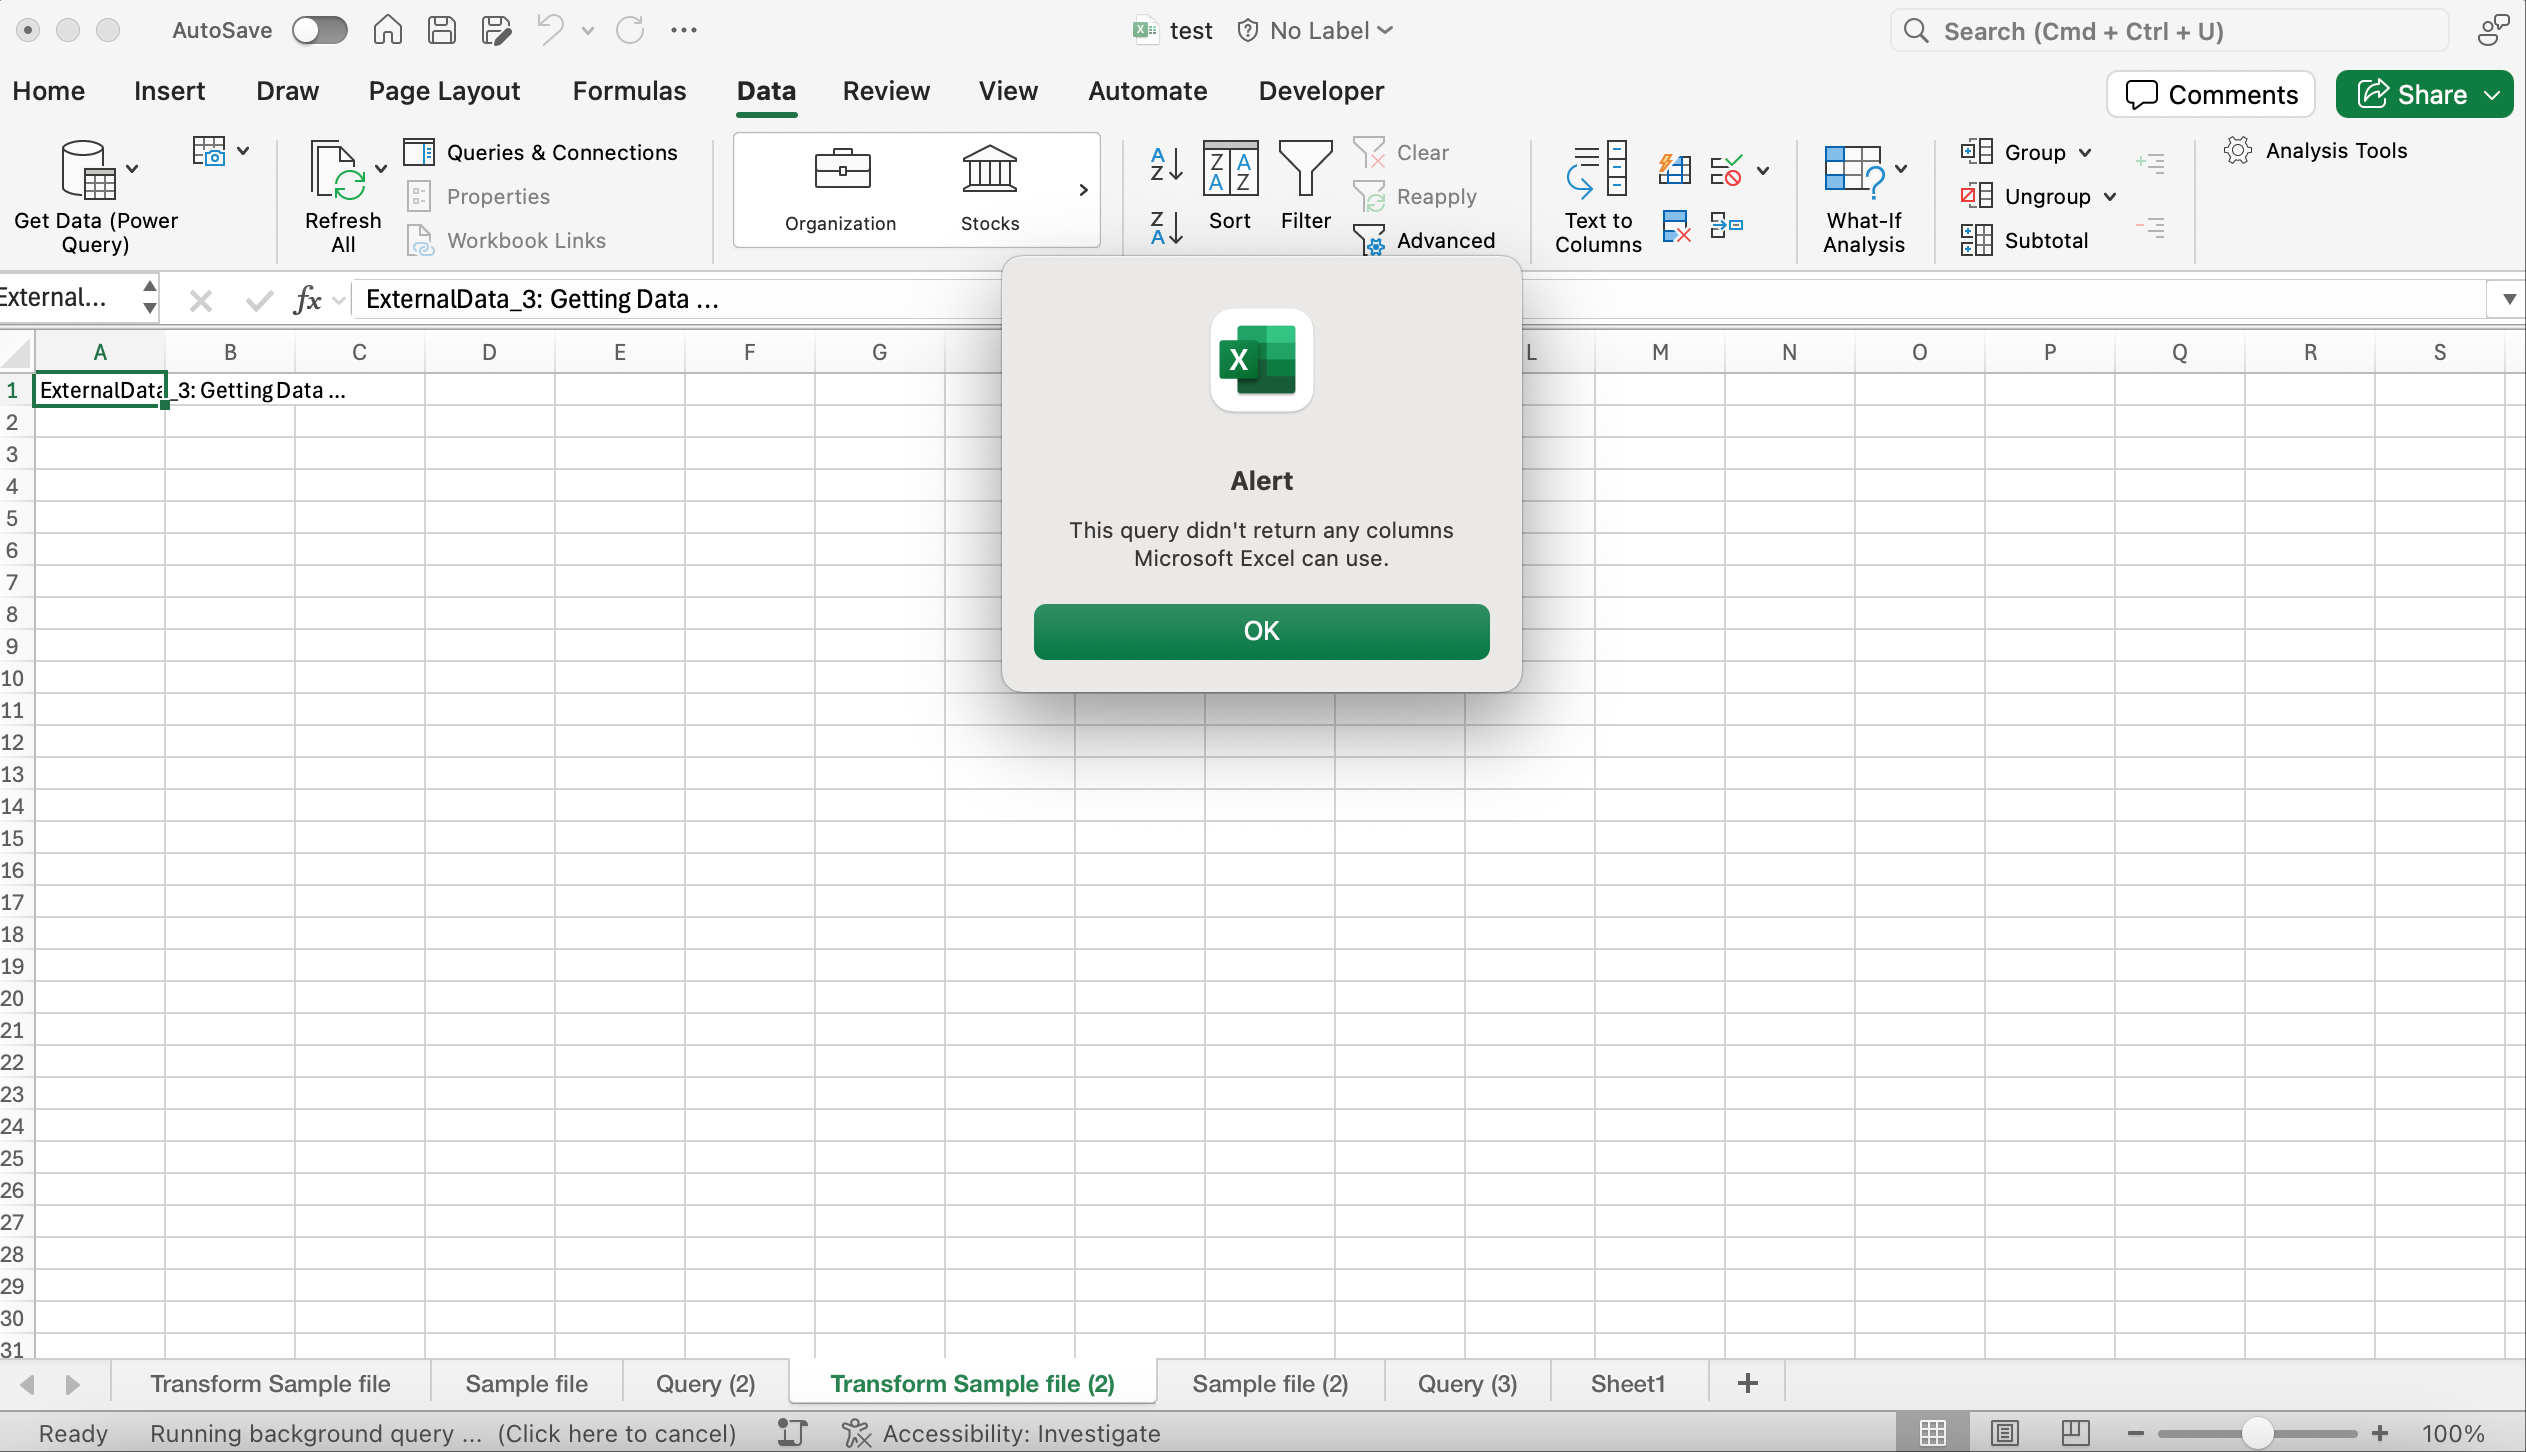2526x1452 pixels.
Task: Click the zoom in plus button
Action: (x=2380, y=1433)
